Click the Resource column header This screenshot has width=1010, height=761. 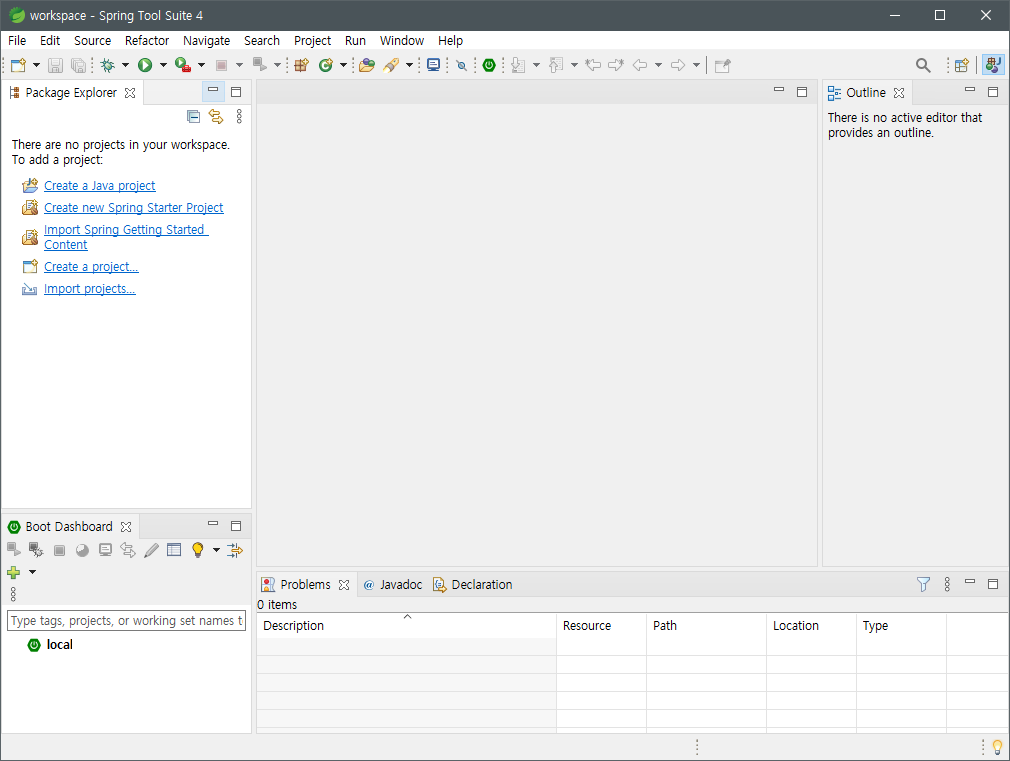601,626
